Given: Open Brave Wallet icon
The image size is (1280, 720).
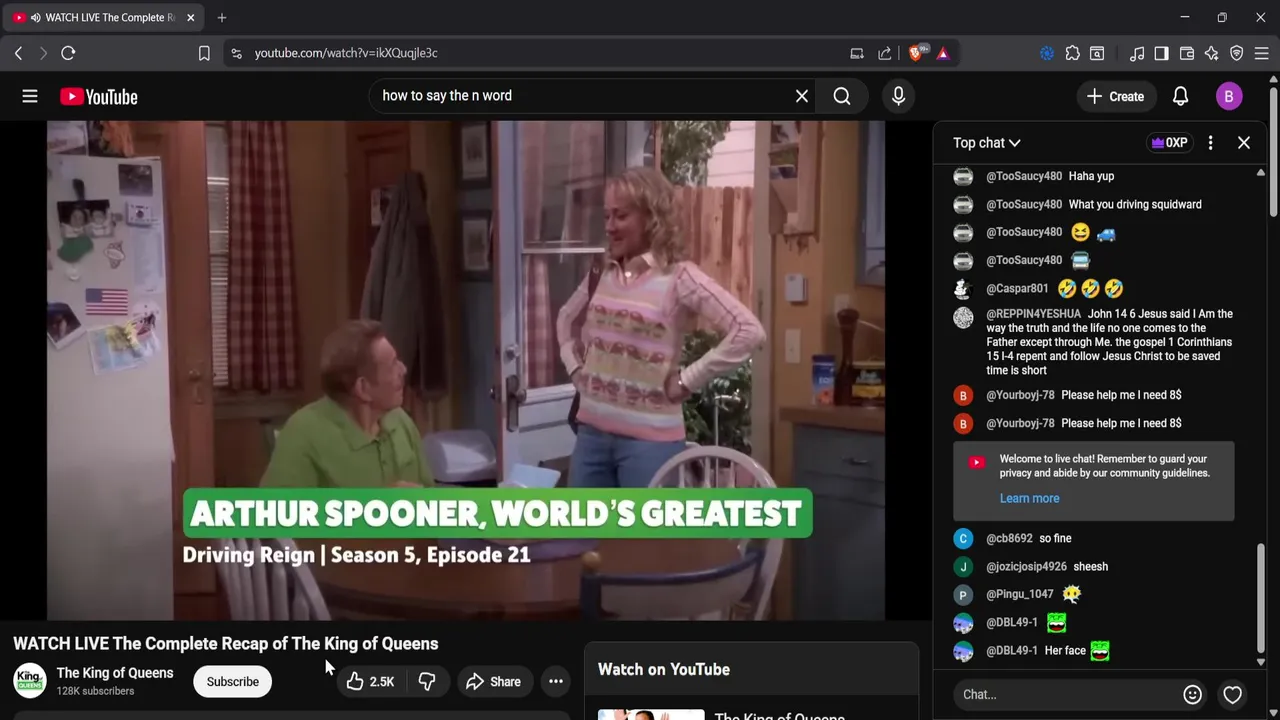Looking at the screenshot, I should click(x=1187, y=53).
